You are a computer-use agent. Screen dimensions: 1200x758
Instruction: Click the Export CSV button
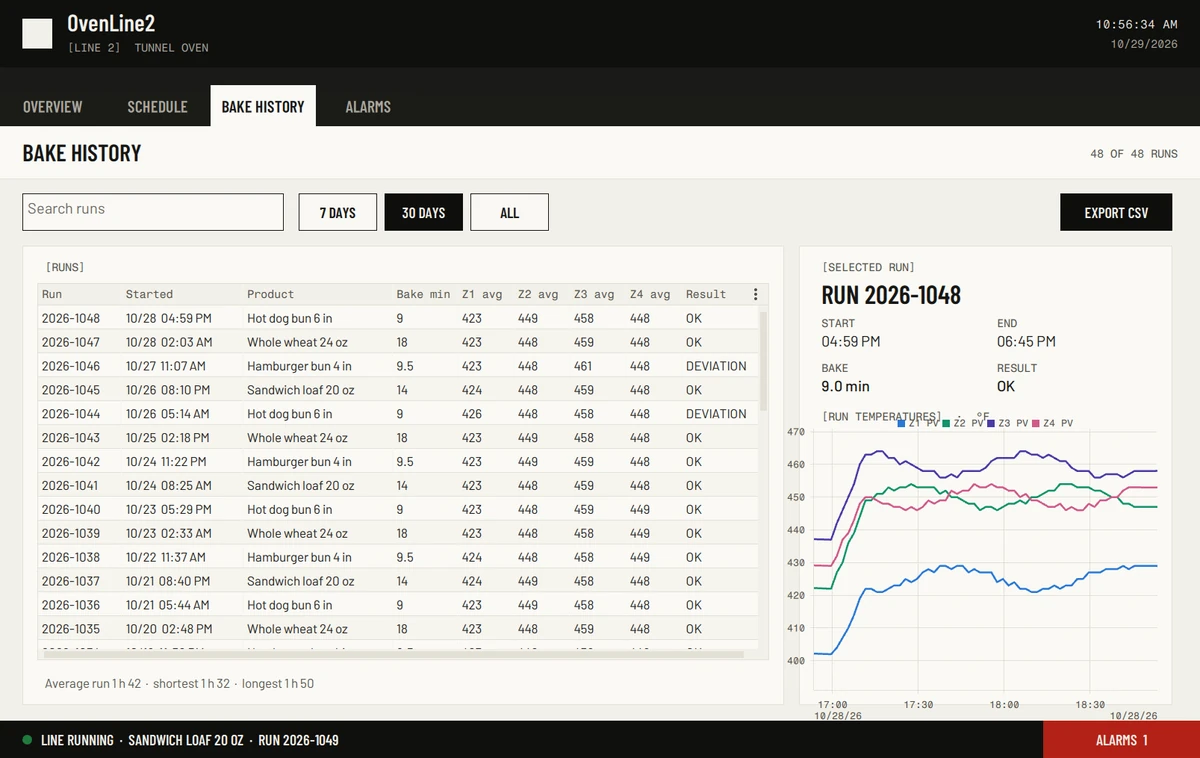pos(1116,212)
